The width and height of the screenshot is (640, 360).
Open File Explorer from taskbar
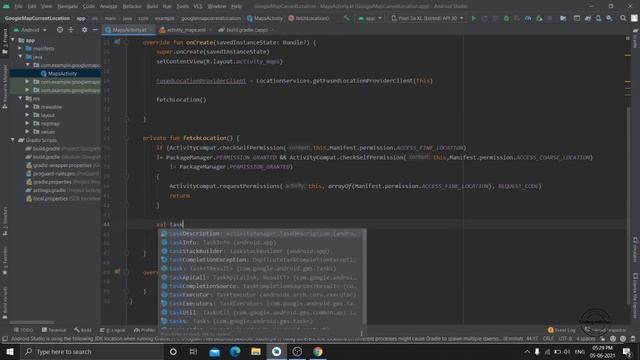[256, 351]
